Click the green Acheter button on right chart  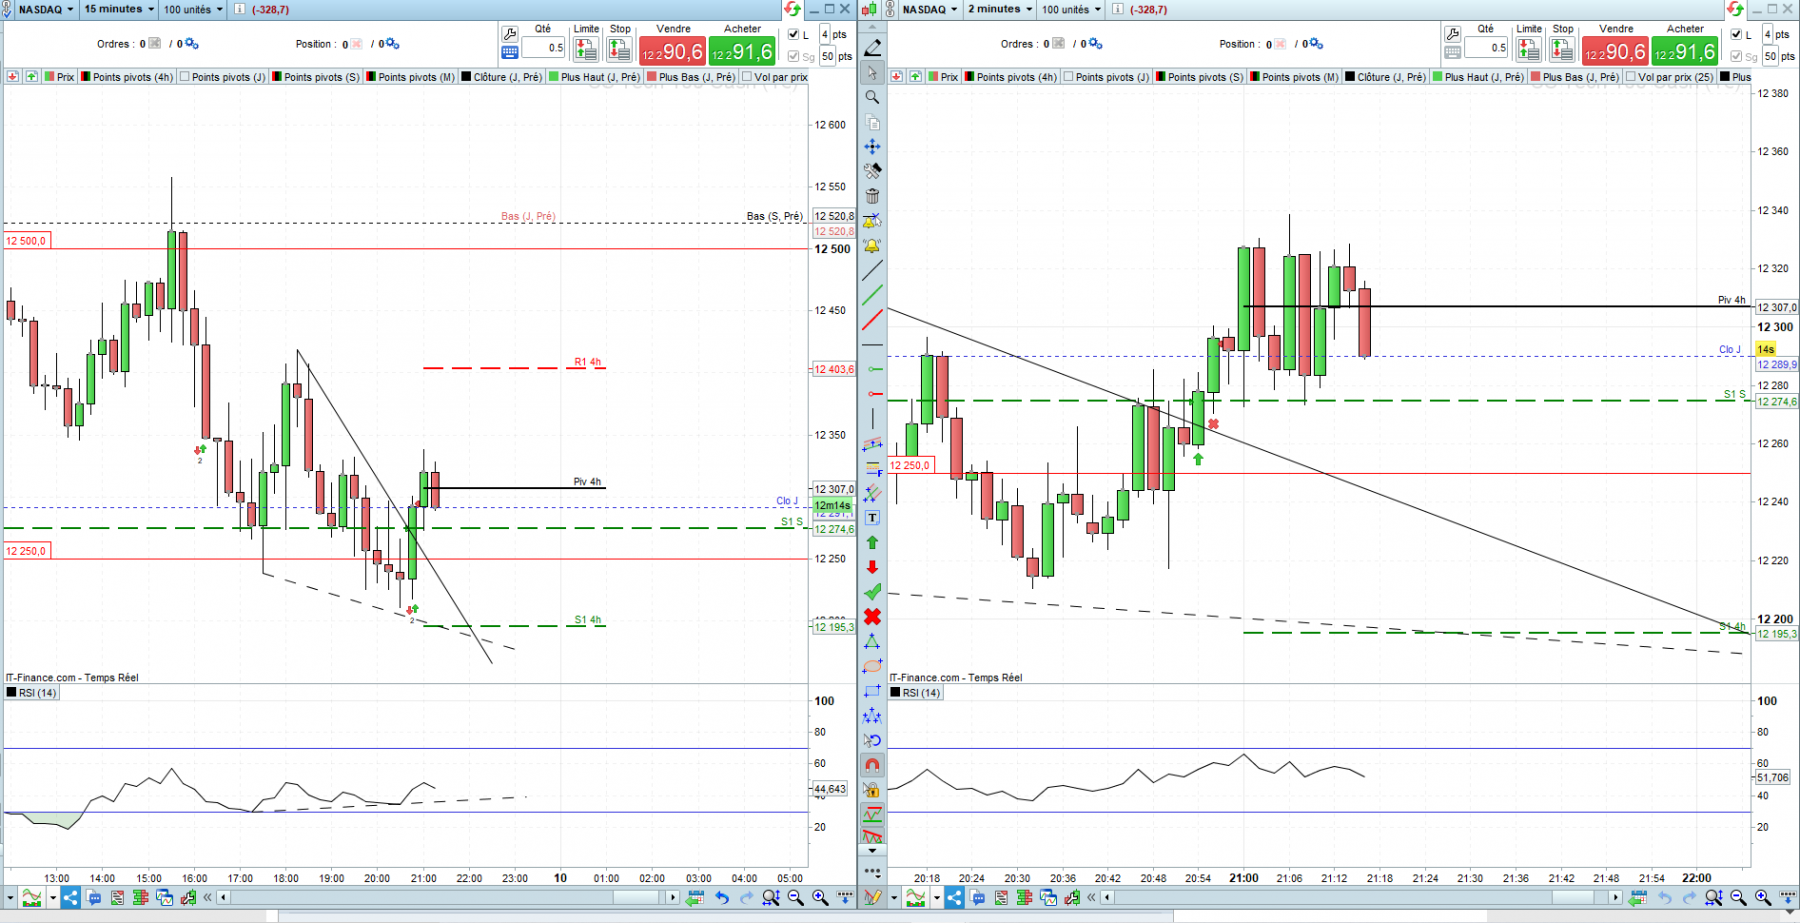click(x=1685, y=52)
